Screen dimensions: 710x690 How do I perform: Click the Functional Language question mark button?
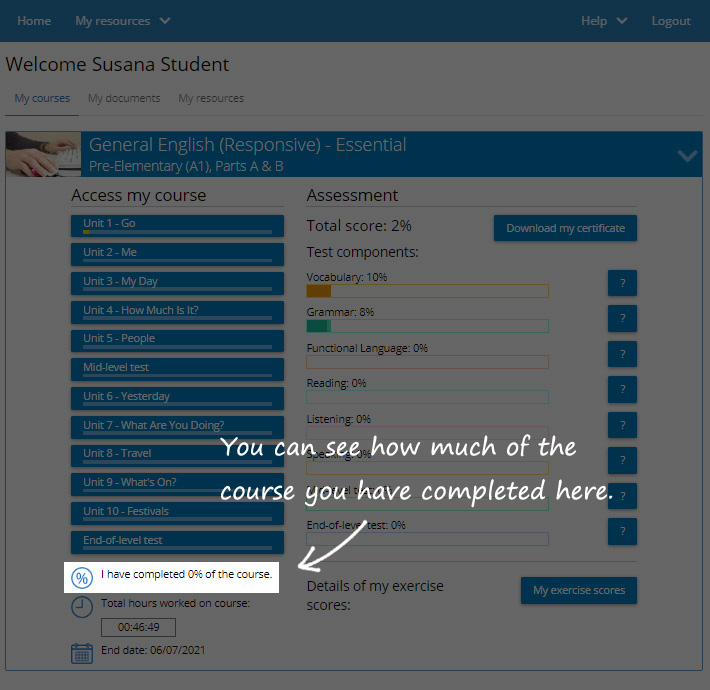coord(622,354)
